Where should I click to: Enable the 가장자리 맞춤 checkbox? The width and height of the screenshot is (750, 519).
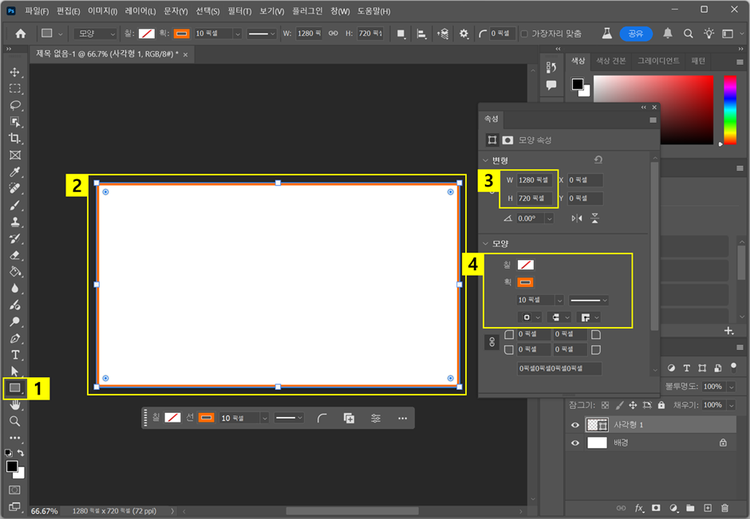pos(525,33)
